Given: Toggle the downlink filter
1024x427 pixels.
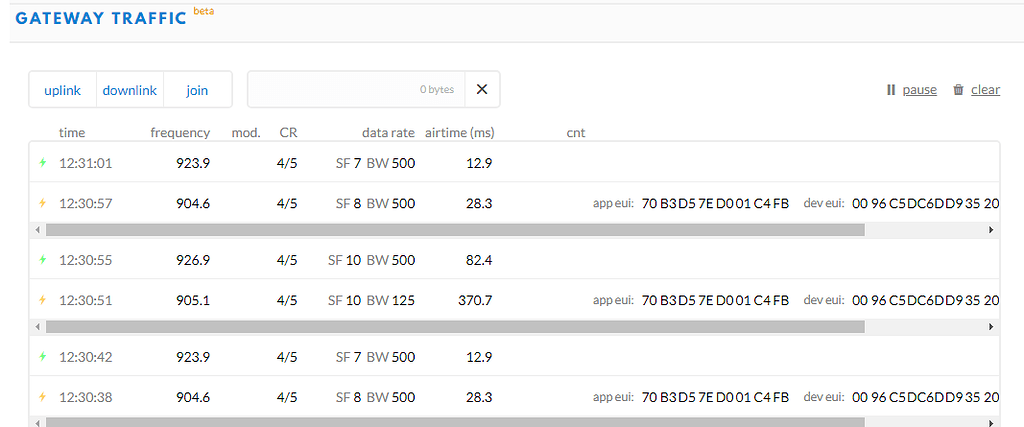Looking at the screenshot, I should 130,90.
